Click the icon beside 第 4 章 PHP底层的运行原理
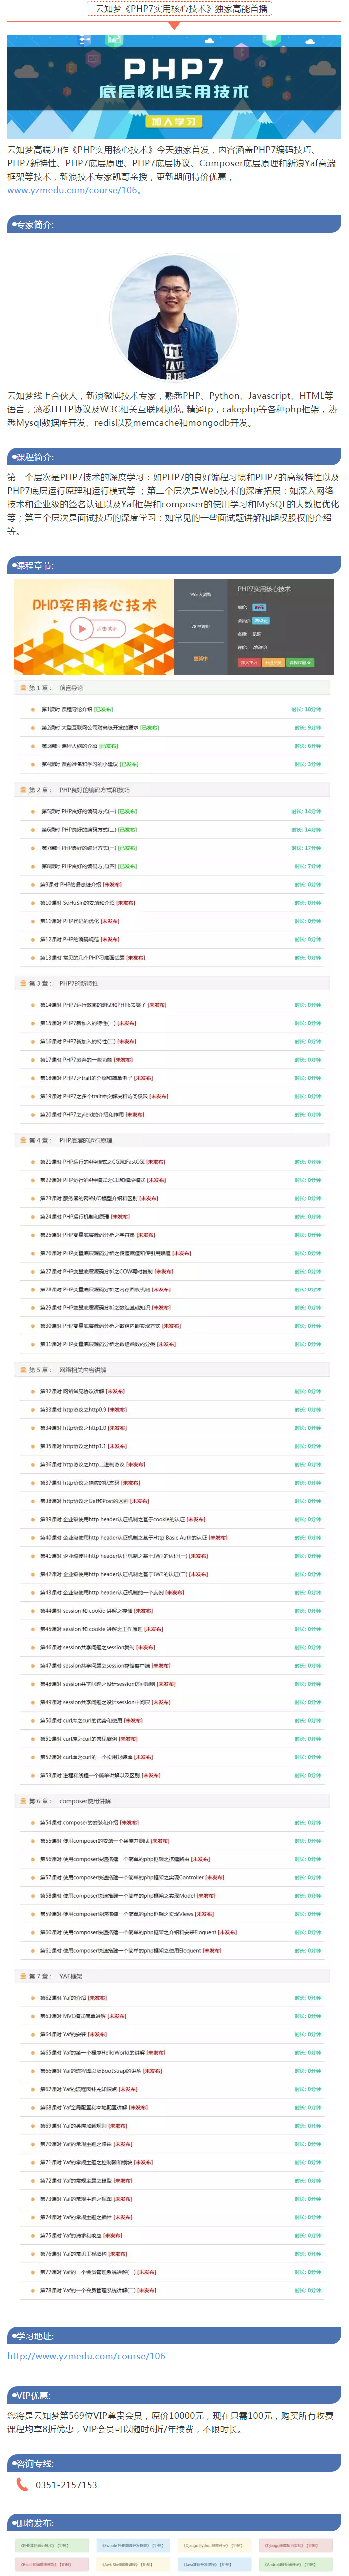 (23, 1139)
